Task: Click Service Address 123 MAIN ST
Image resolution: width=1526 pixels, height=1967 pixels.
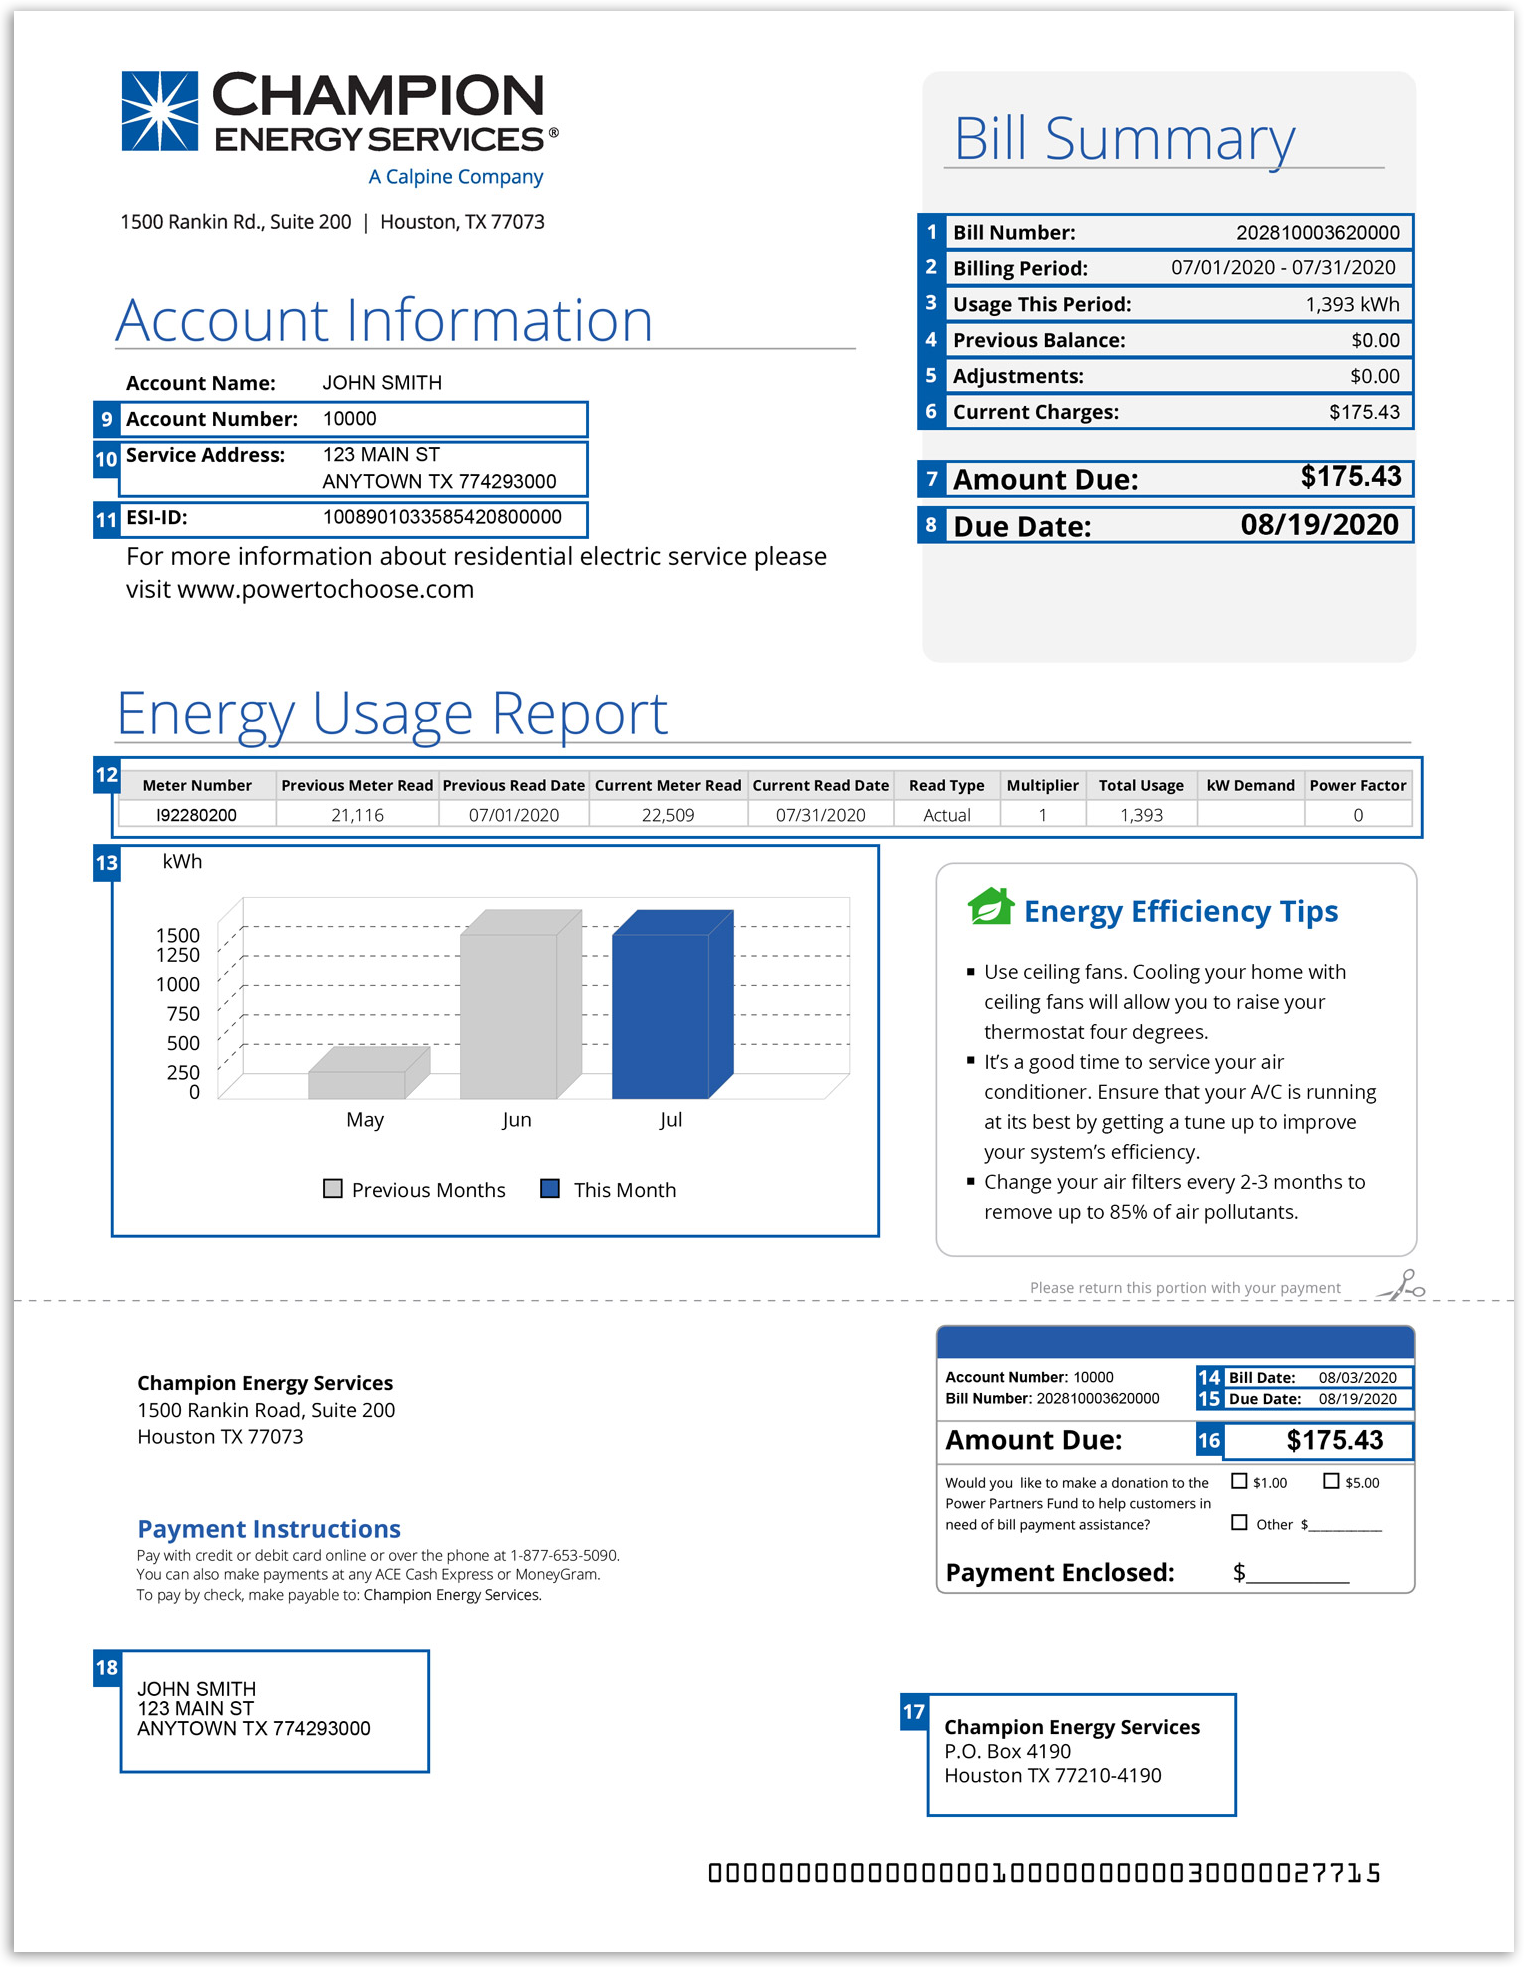Action: (381, 455)
